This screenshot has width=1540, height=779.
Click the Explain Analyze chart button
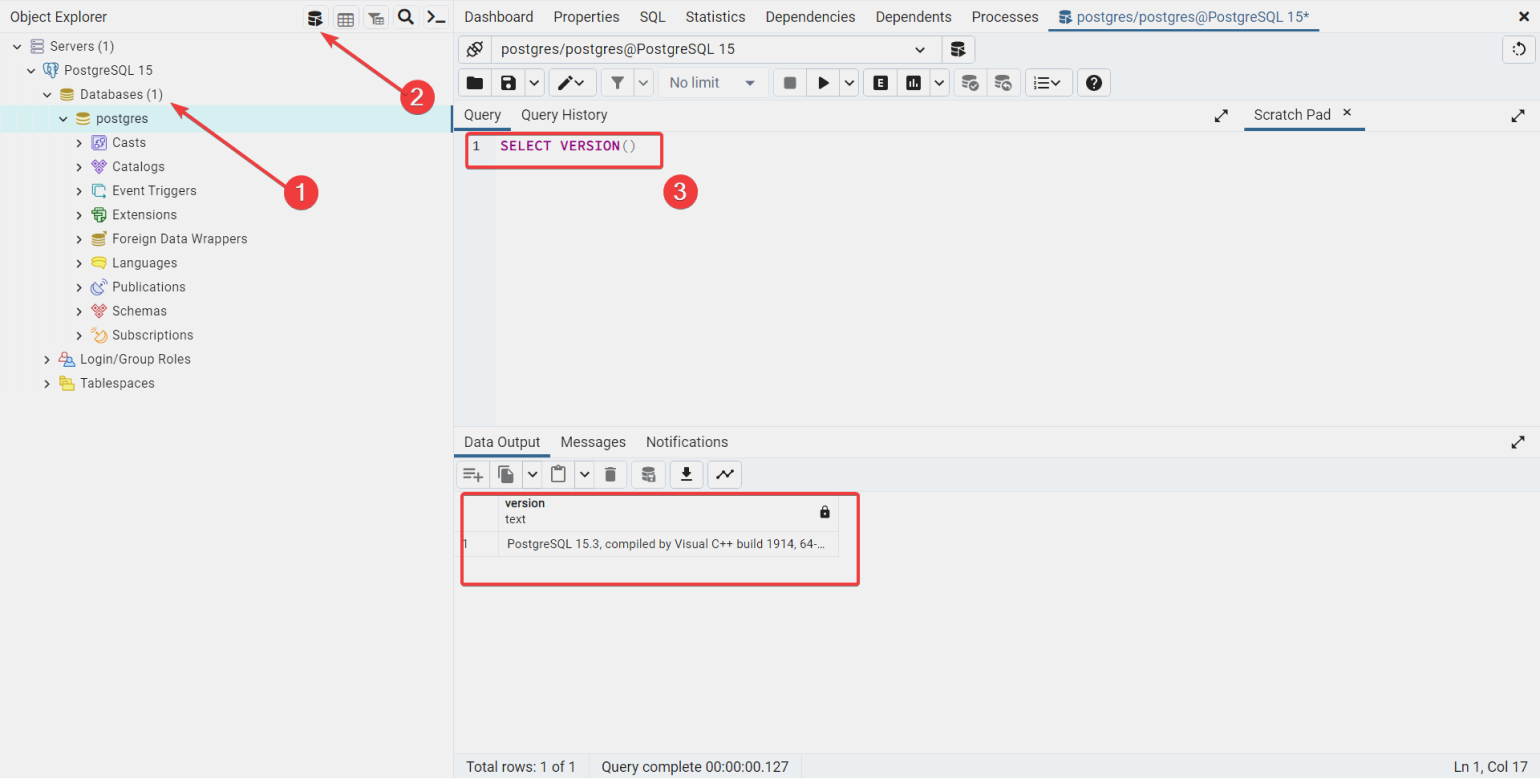tap(913, 83)
